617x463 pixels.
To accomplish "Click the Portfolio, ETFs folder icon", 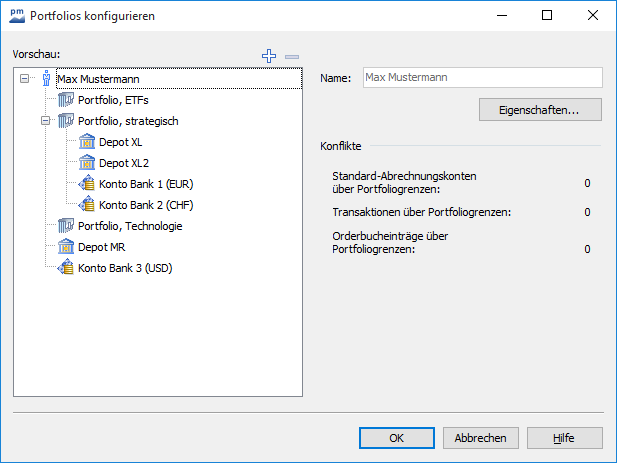I will [66, 100].
